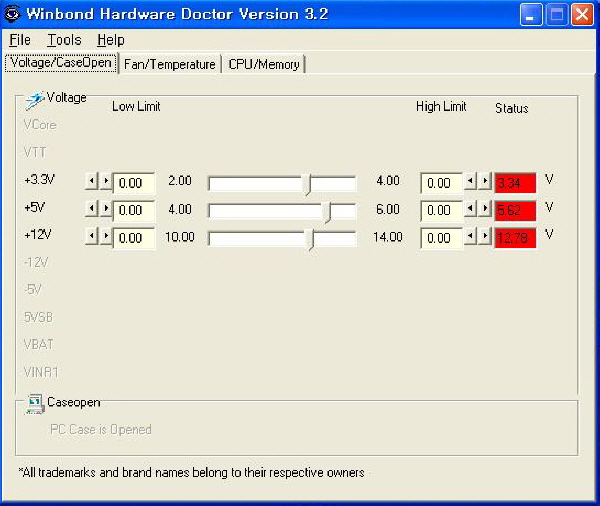Click the 4.00 maximum value of +3.3V

tap(388, 181)
